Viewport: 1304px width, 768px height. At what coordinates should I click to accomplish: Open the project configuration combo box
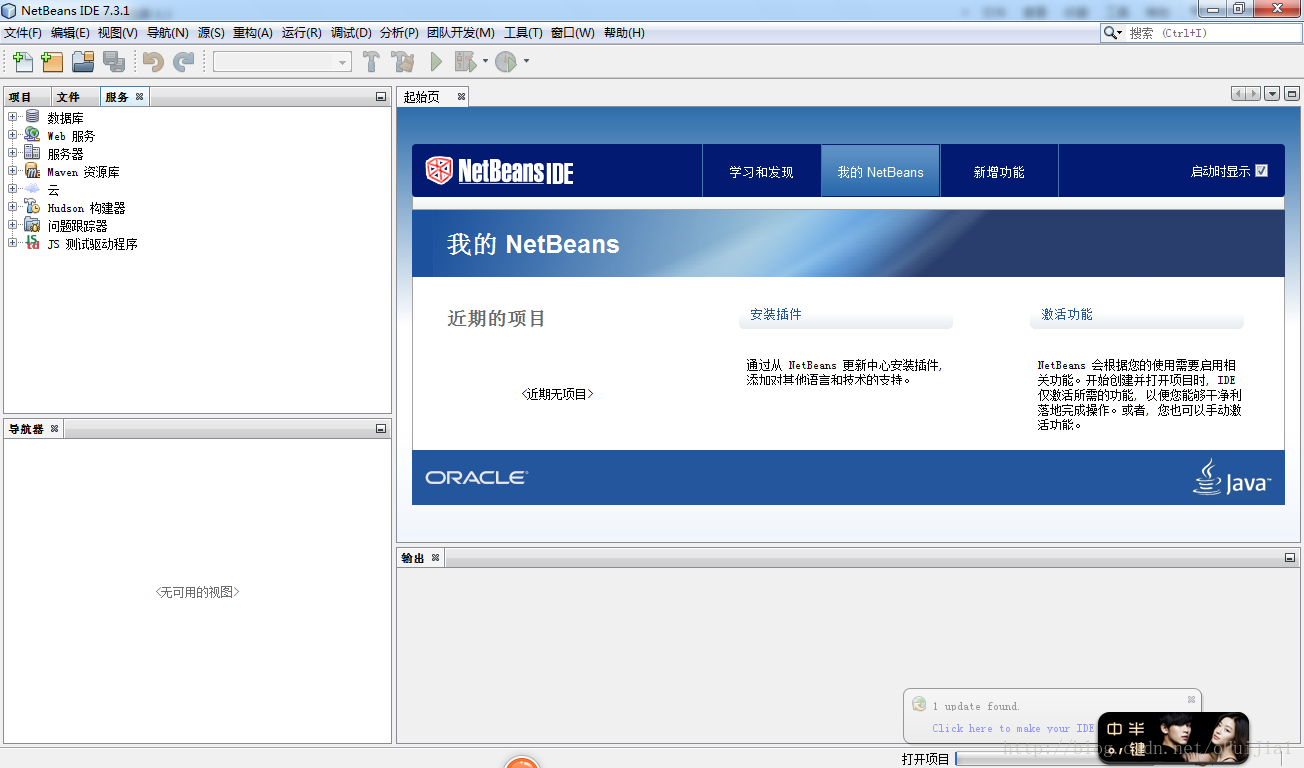point(282,62)
